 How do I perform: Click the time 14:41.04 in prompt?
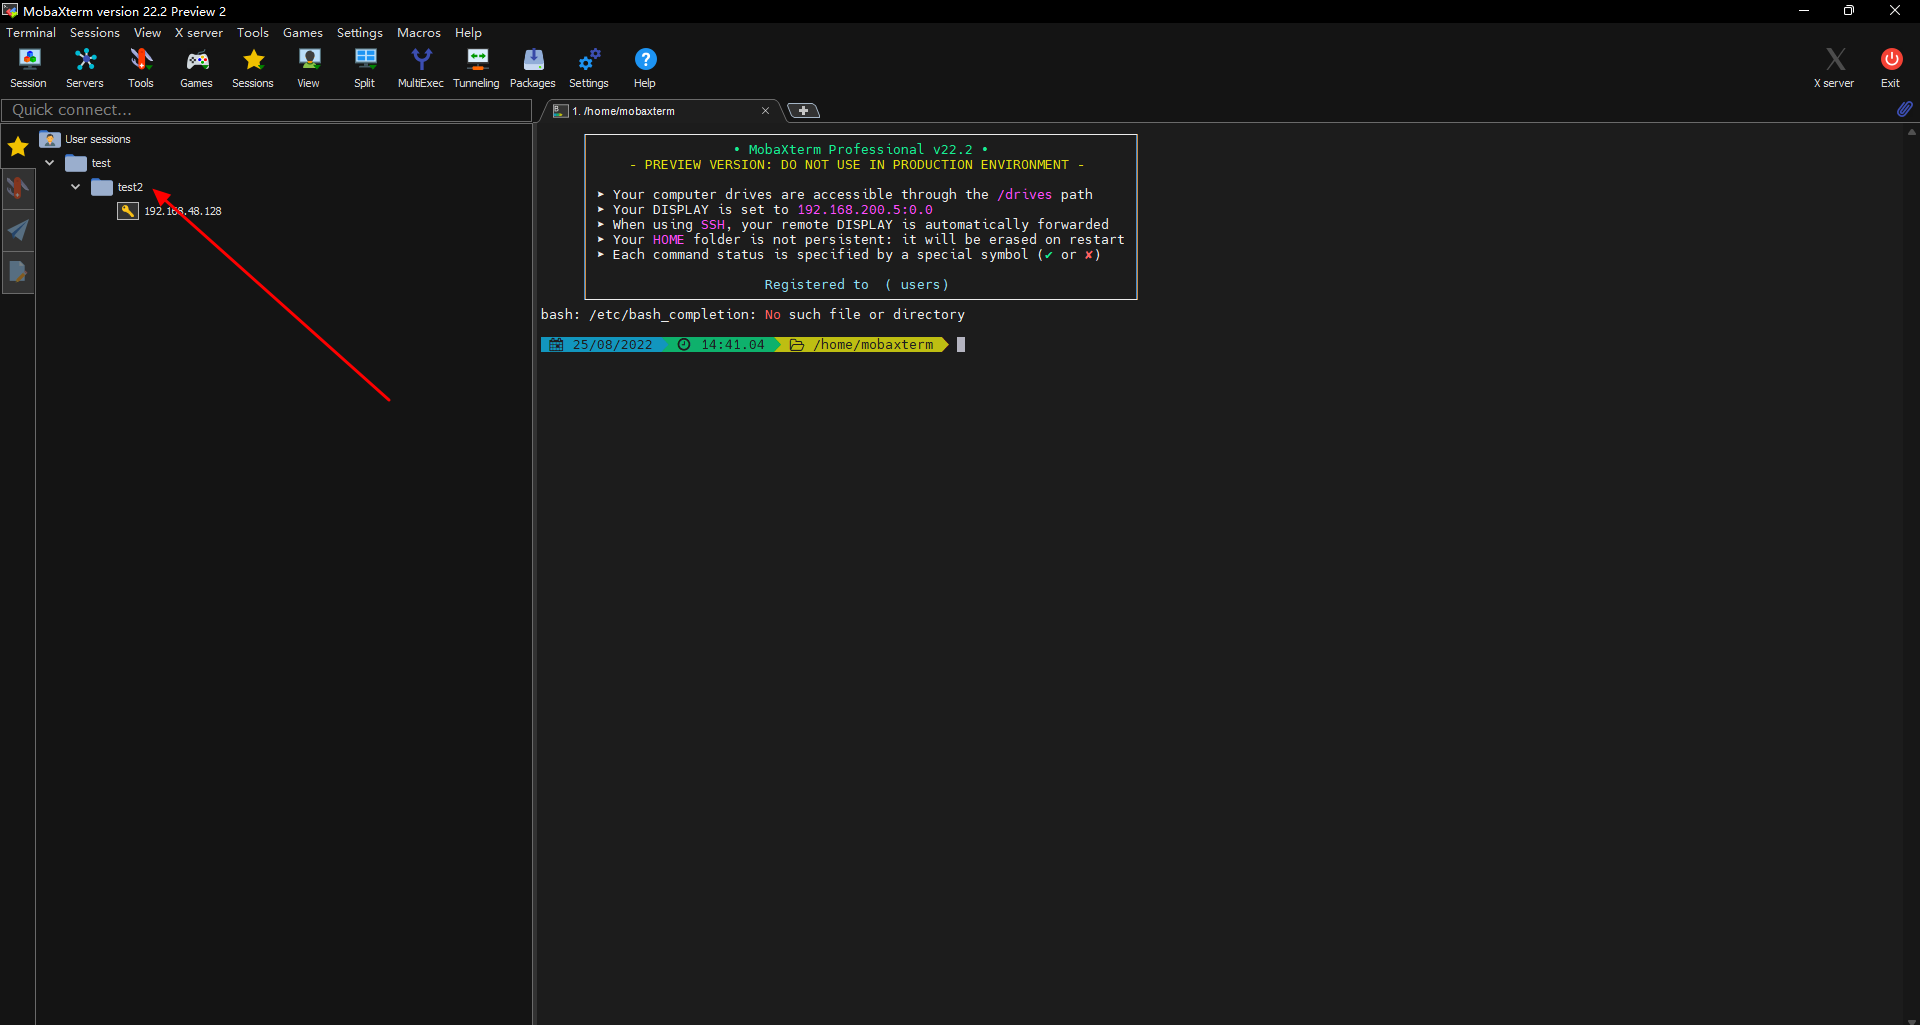tap(732, 345)
